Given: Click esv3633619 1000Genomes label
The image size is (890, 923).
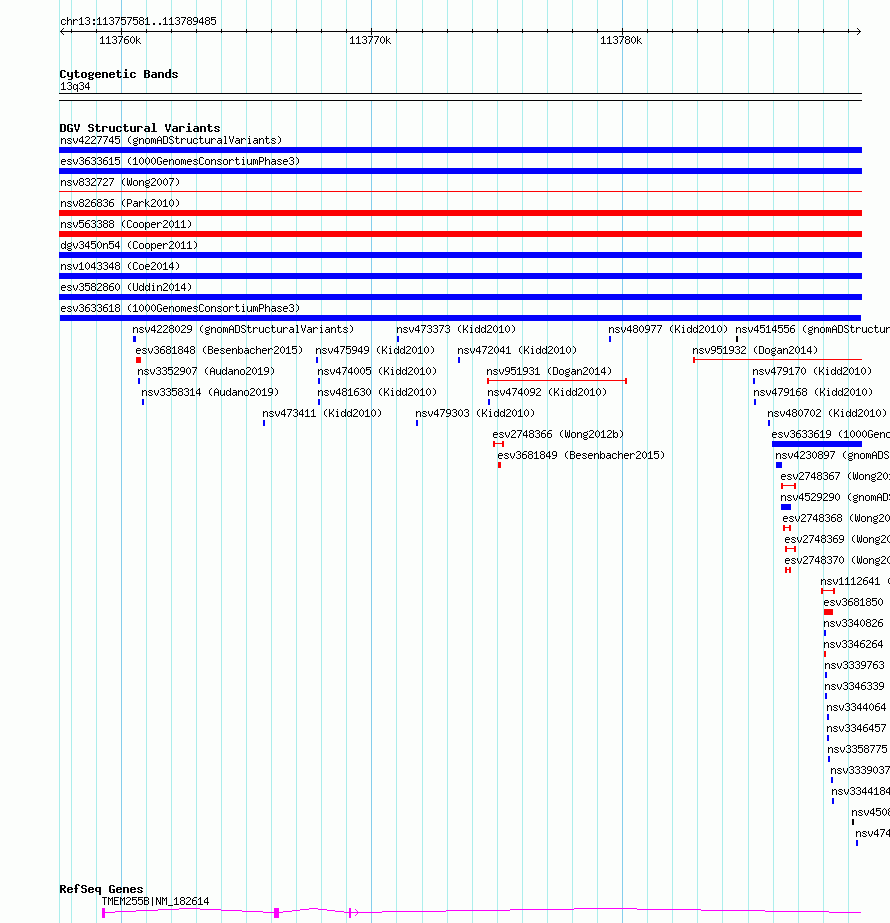Looking at the screenshot, I should (831, 434).
